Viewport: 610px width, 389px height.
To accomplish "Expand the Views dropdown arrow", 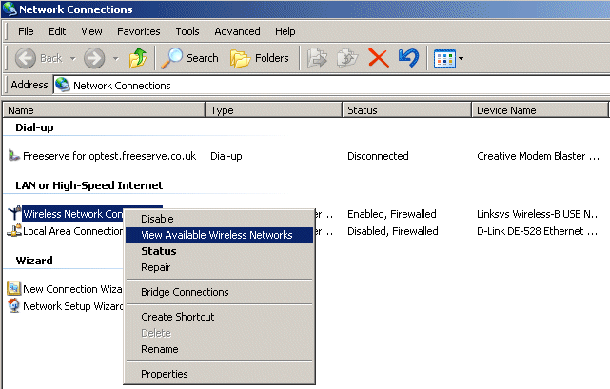I will (x=461, y=59).
